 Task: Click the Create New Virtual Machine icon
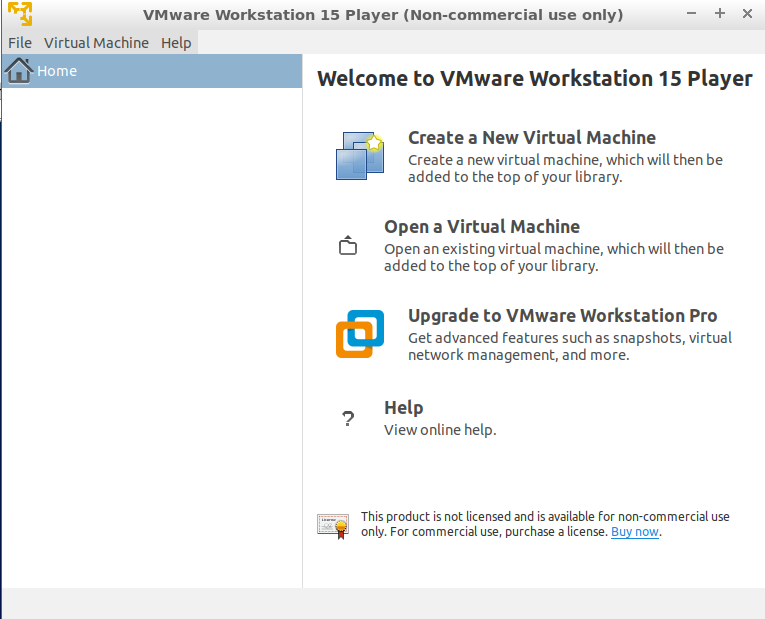[x=360, y=156]
